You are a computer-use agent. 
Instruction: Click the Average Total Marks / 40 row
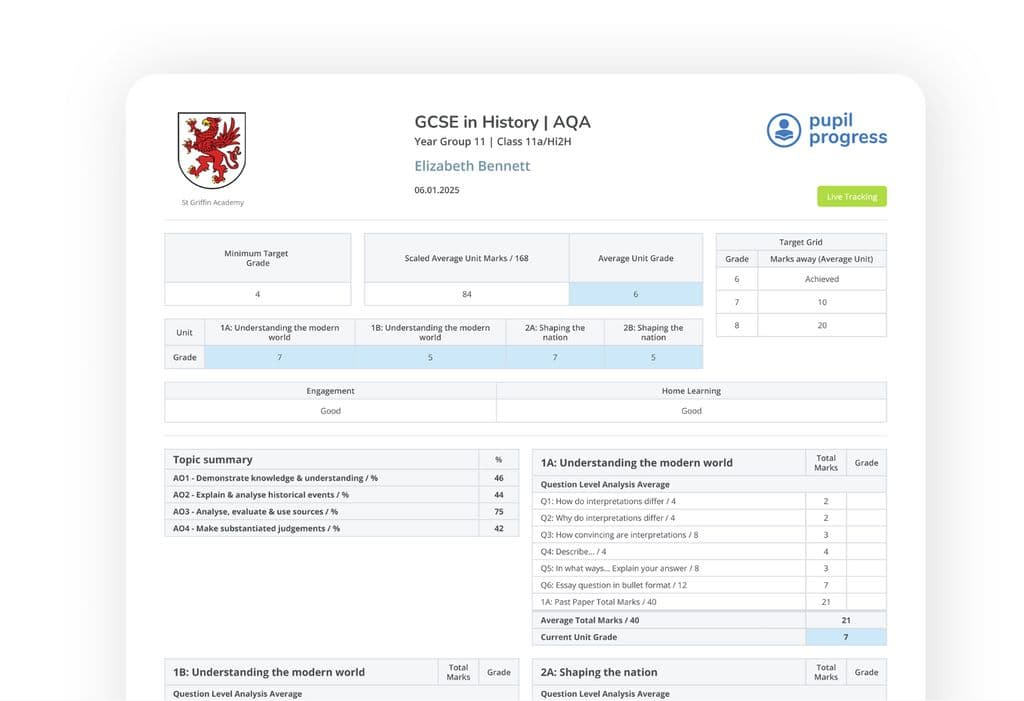709,620
